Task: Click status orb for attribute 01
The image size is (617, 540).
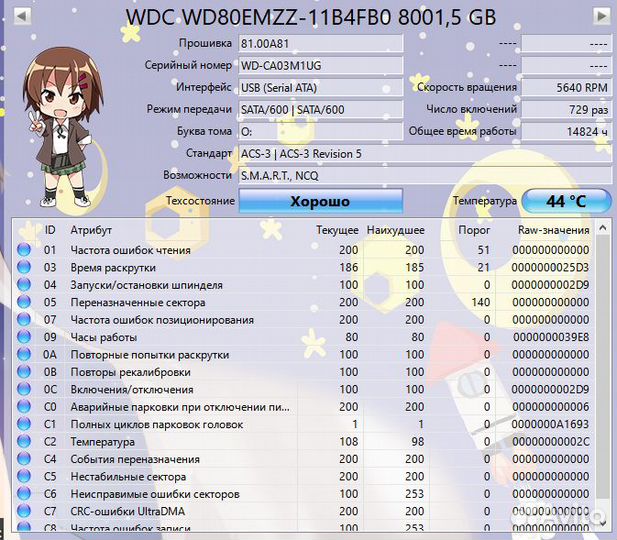Action: [x=24, y=250]
